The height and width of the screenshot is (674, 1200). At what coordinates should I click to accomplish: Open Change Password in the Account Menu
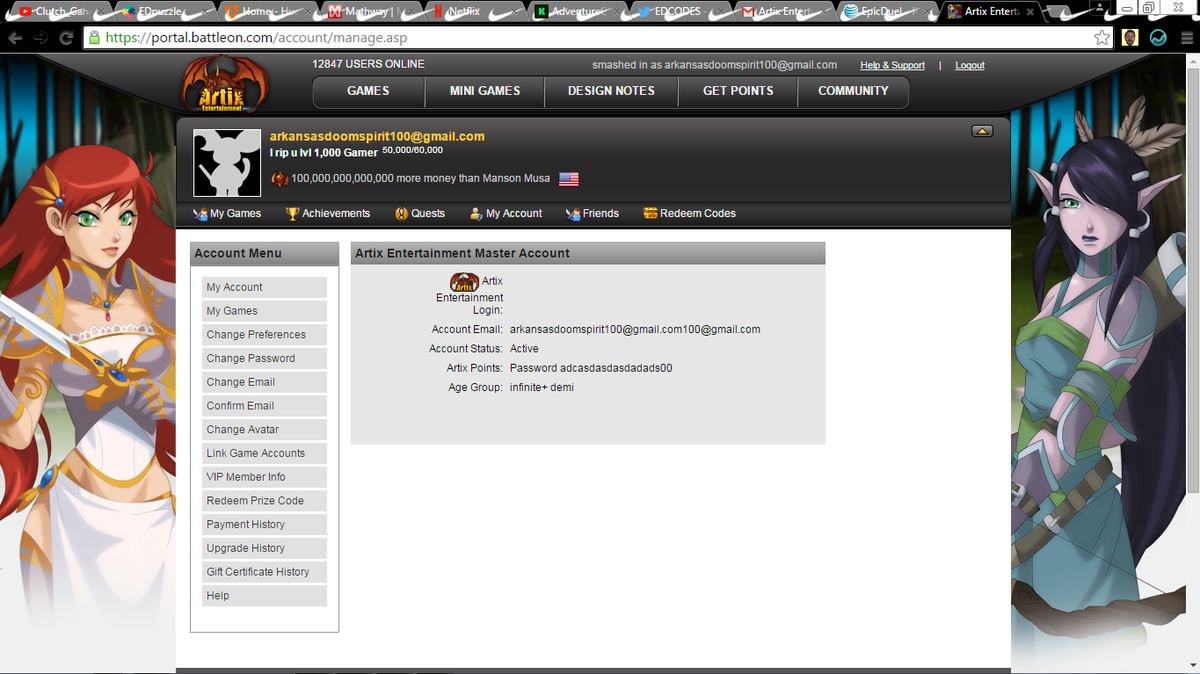(x=264, y=358)
